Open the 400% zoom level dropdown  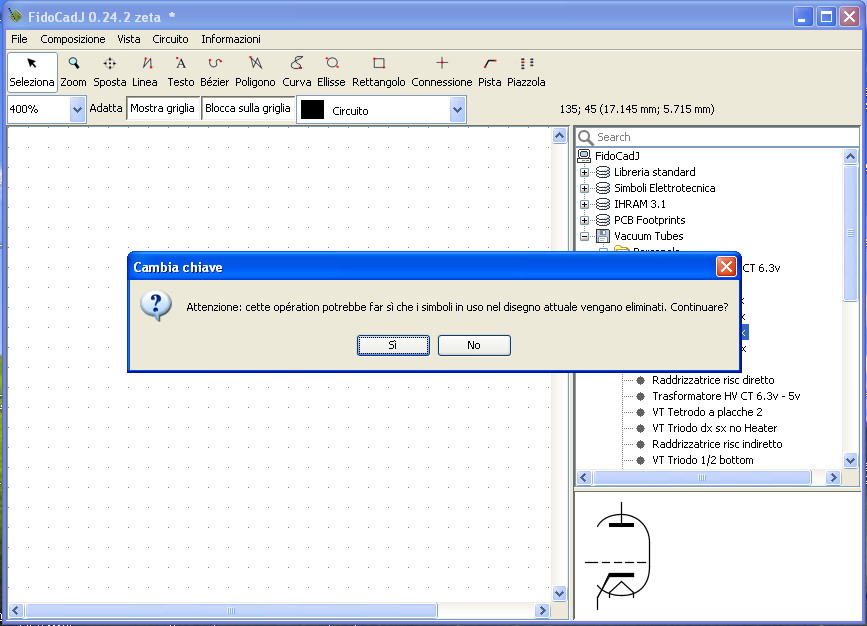(77, 110)
